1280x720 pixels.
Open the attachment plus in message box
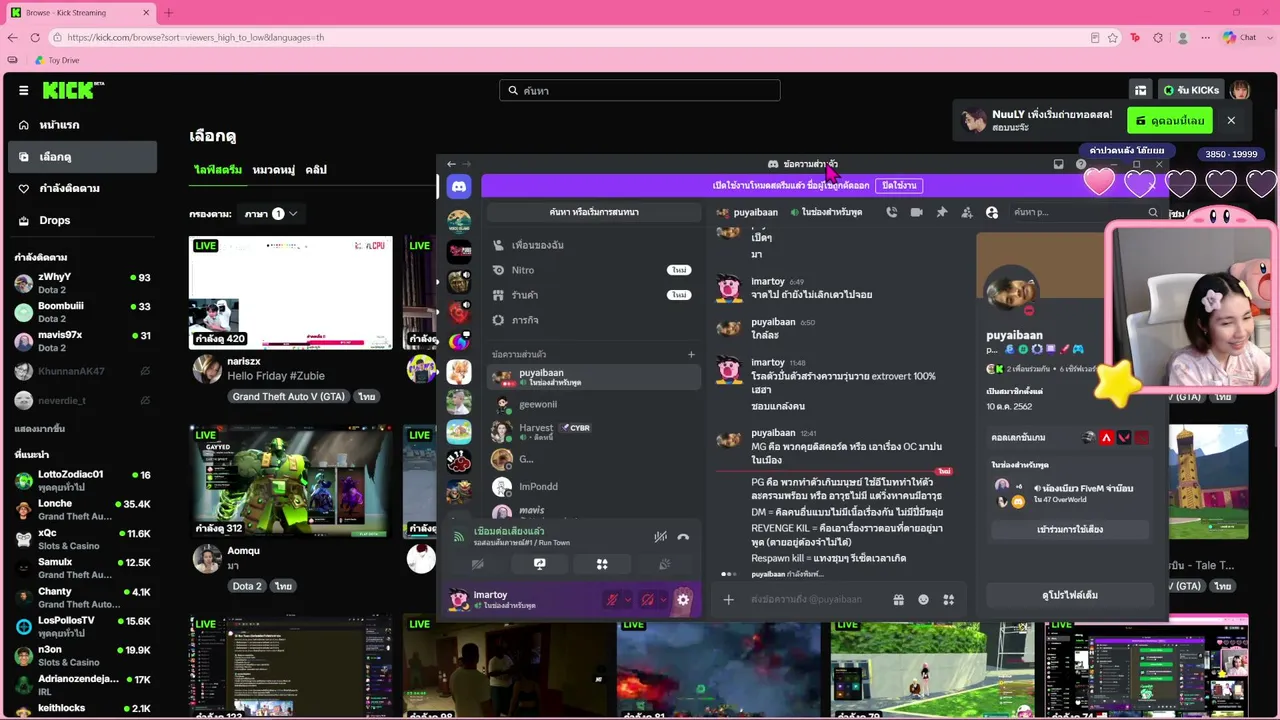pyautogui.click(x=728, y=600)
